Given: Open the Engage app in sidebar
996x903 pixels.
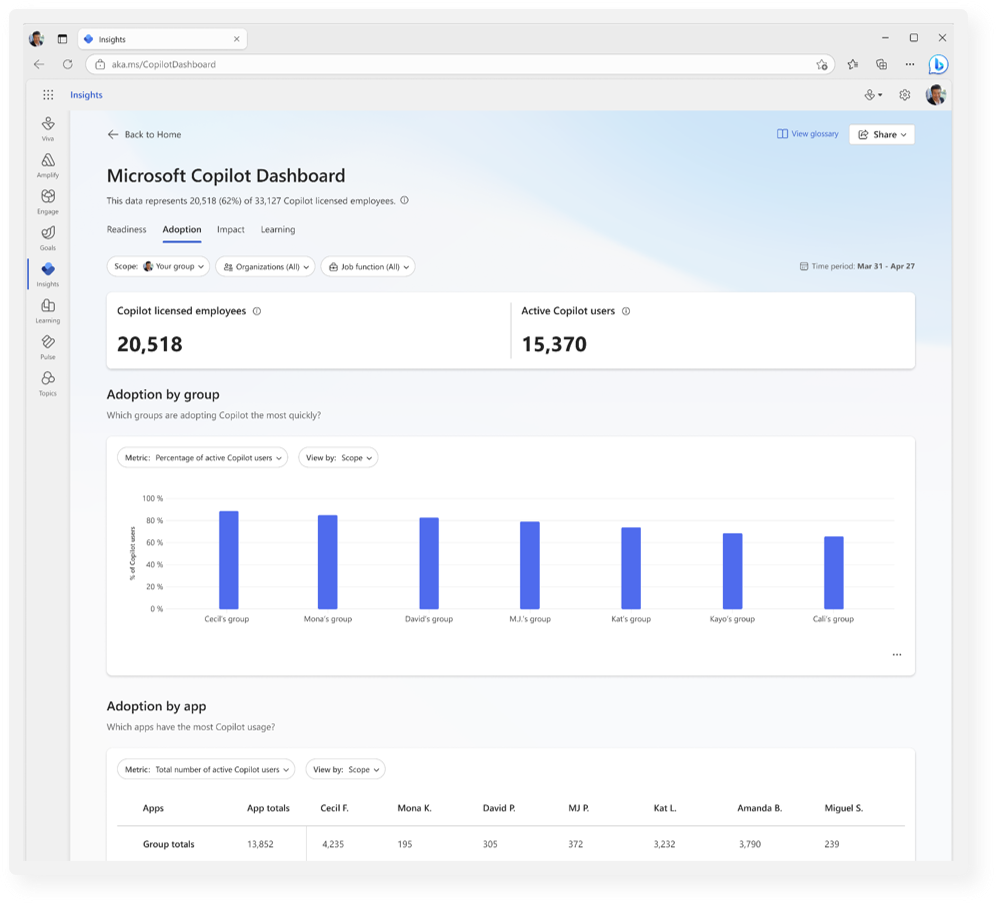Looking at the screenshot, I should pyautogui.click(x=48, y=200).
